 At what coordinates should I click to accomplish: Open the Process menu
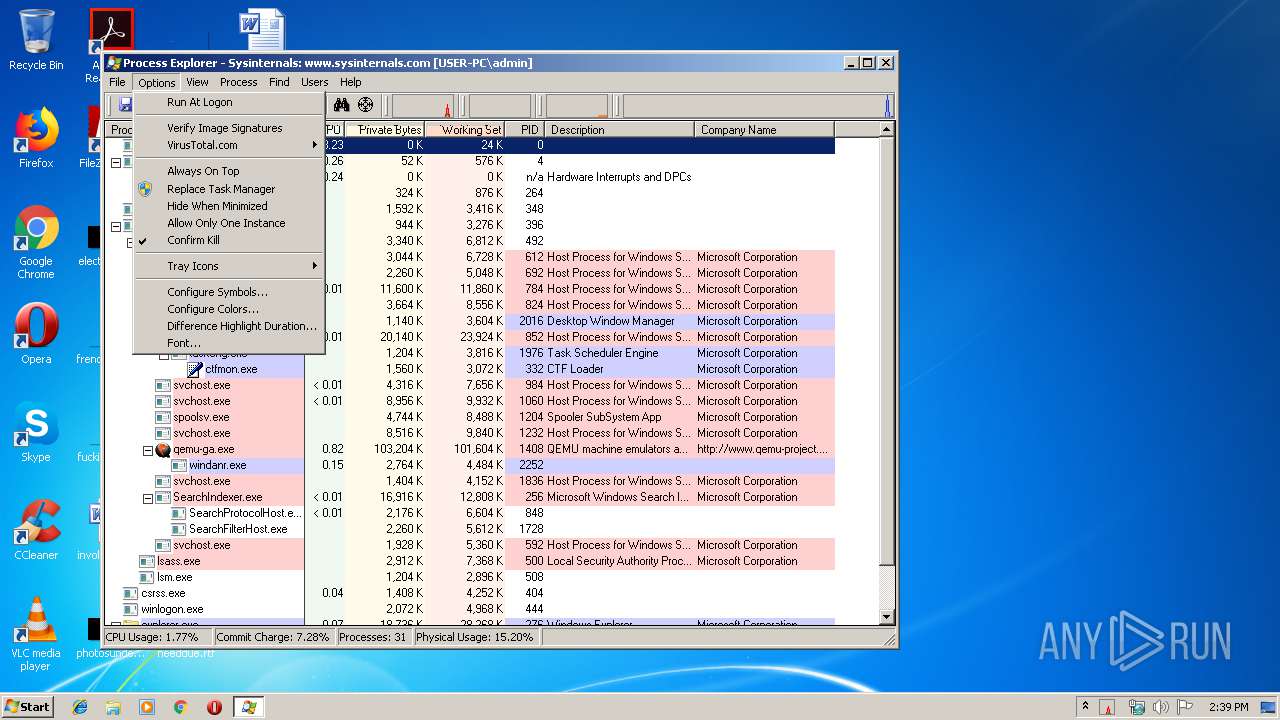[x=238, y=82]
